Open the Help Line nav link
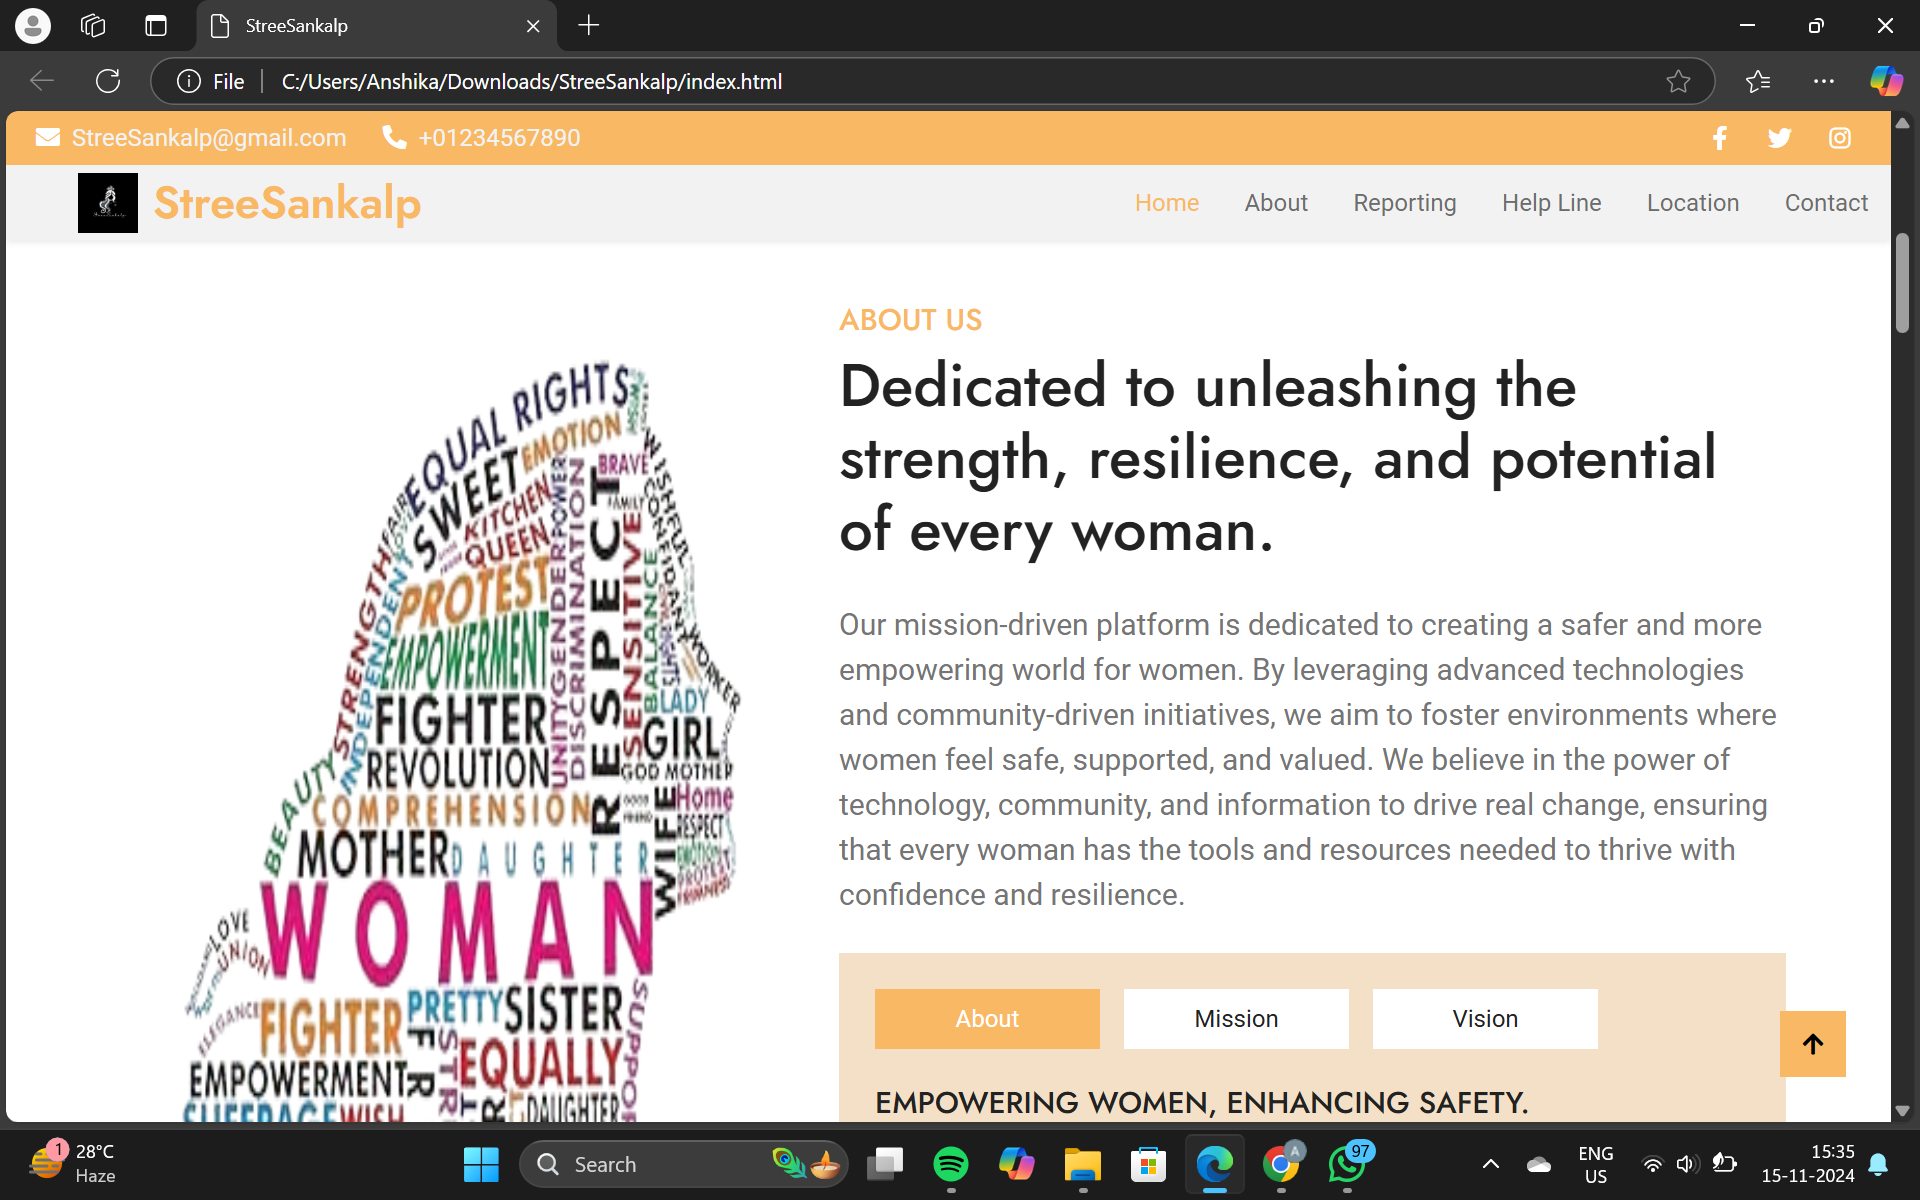The width and height of the screenshot is (1920, 1200). 1551,203
